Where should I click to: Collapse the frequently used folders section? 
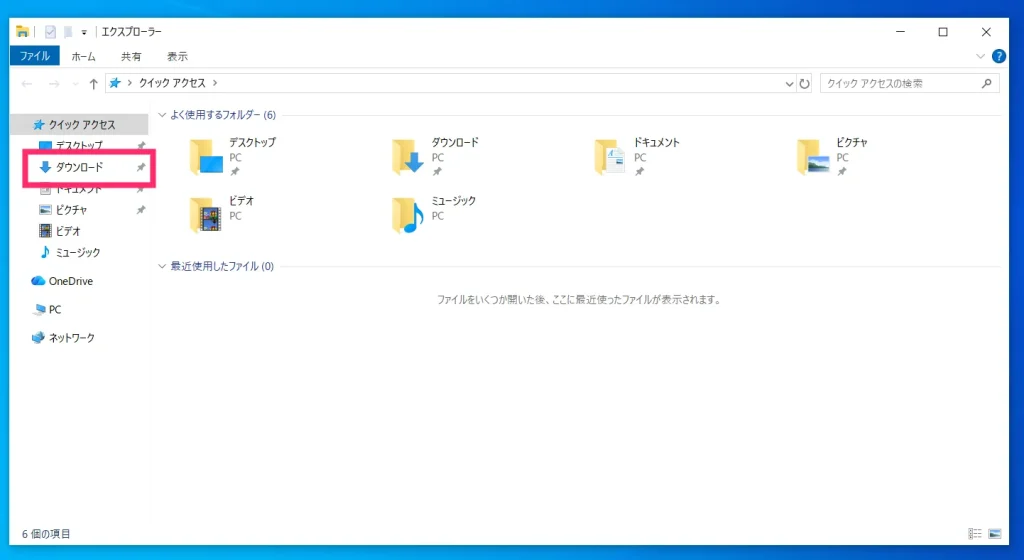coord(163,115)
